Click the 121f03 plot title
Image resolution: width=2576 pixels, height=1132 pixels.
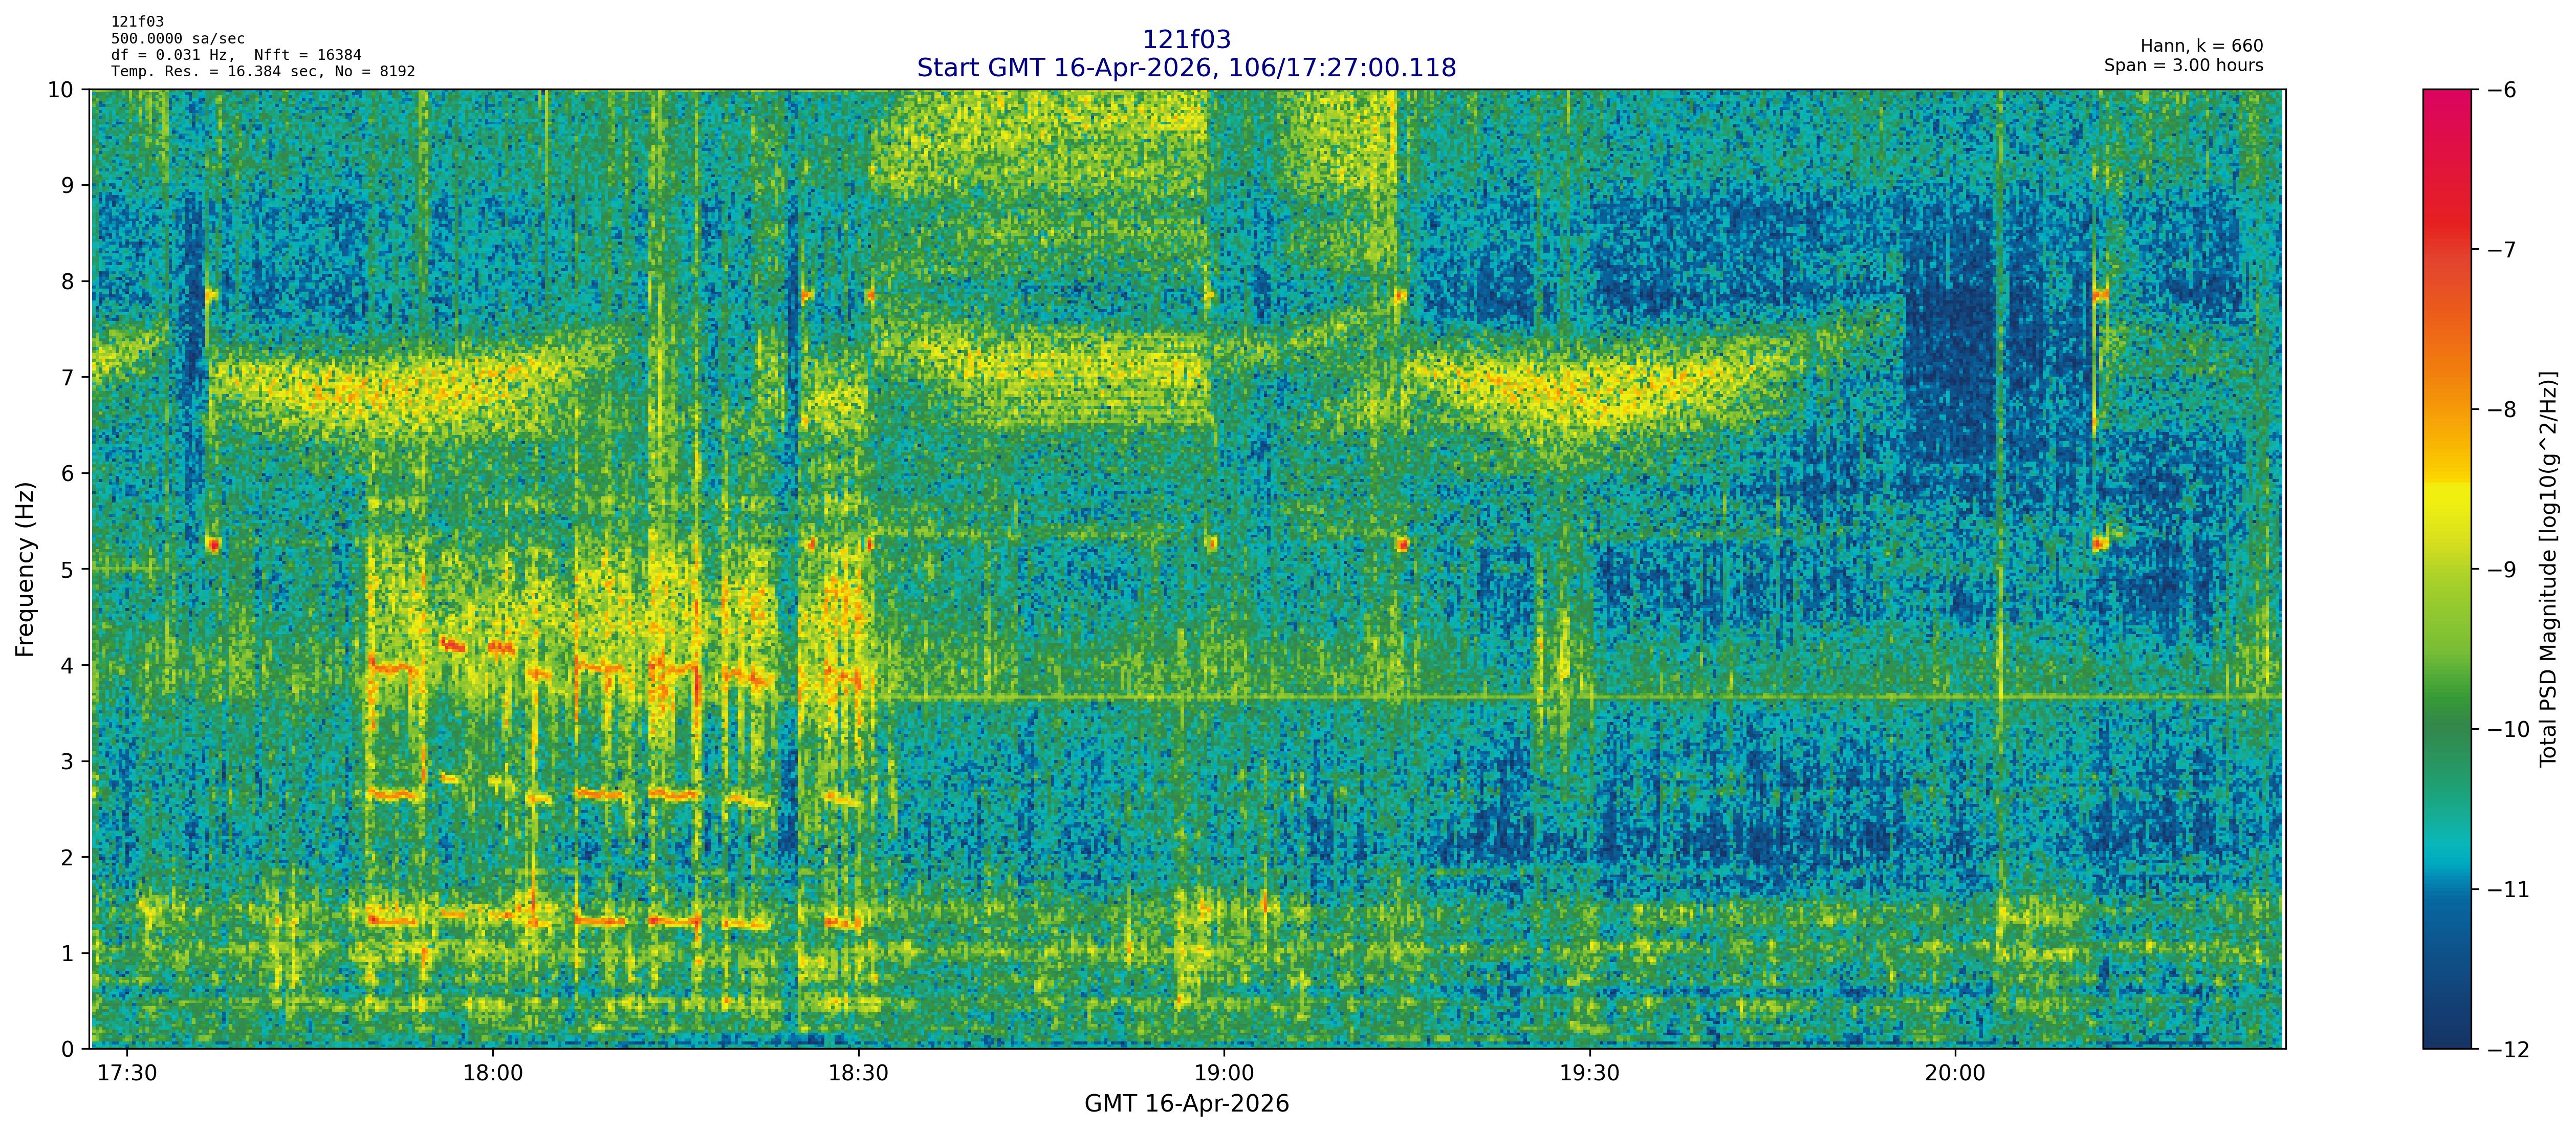click(1186, 40)
